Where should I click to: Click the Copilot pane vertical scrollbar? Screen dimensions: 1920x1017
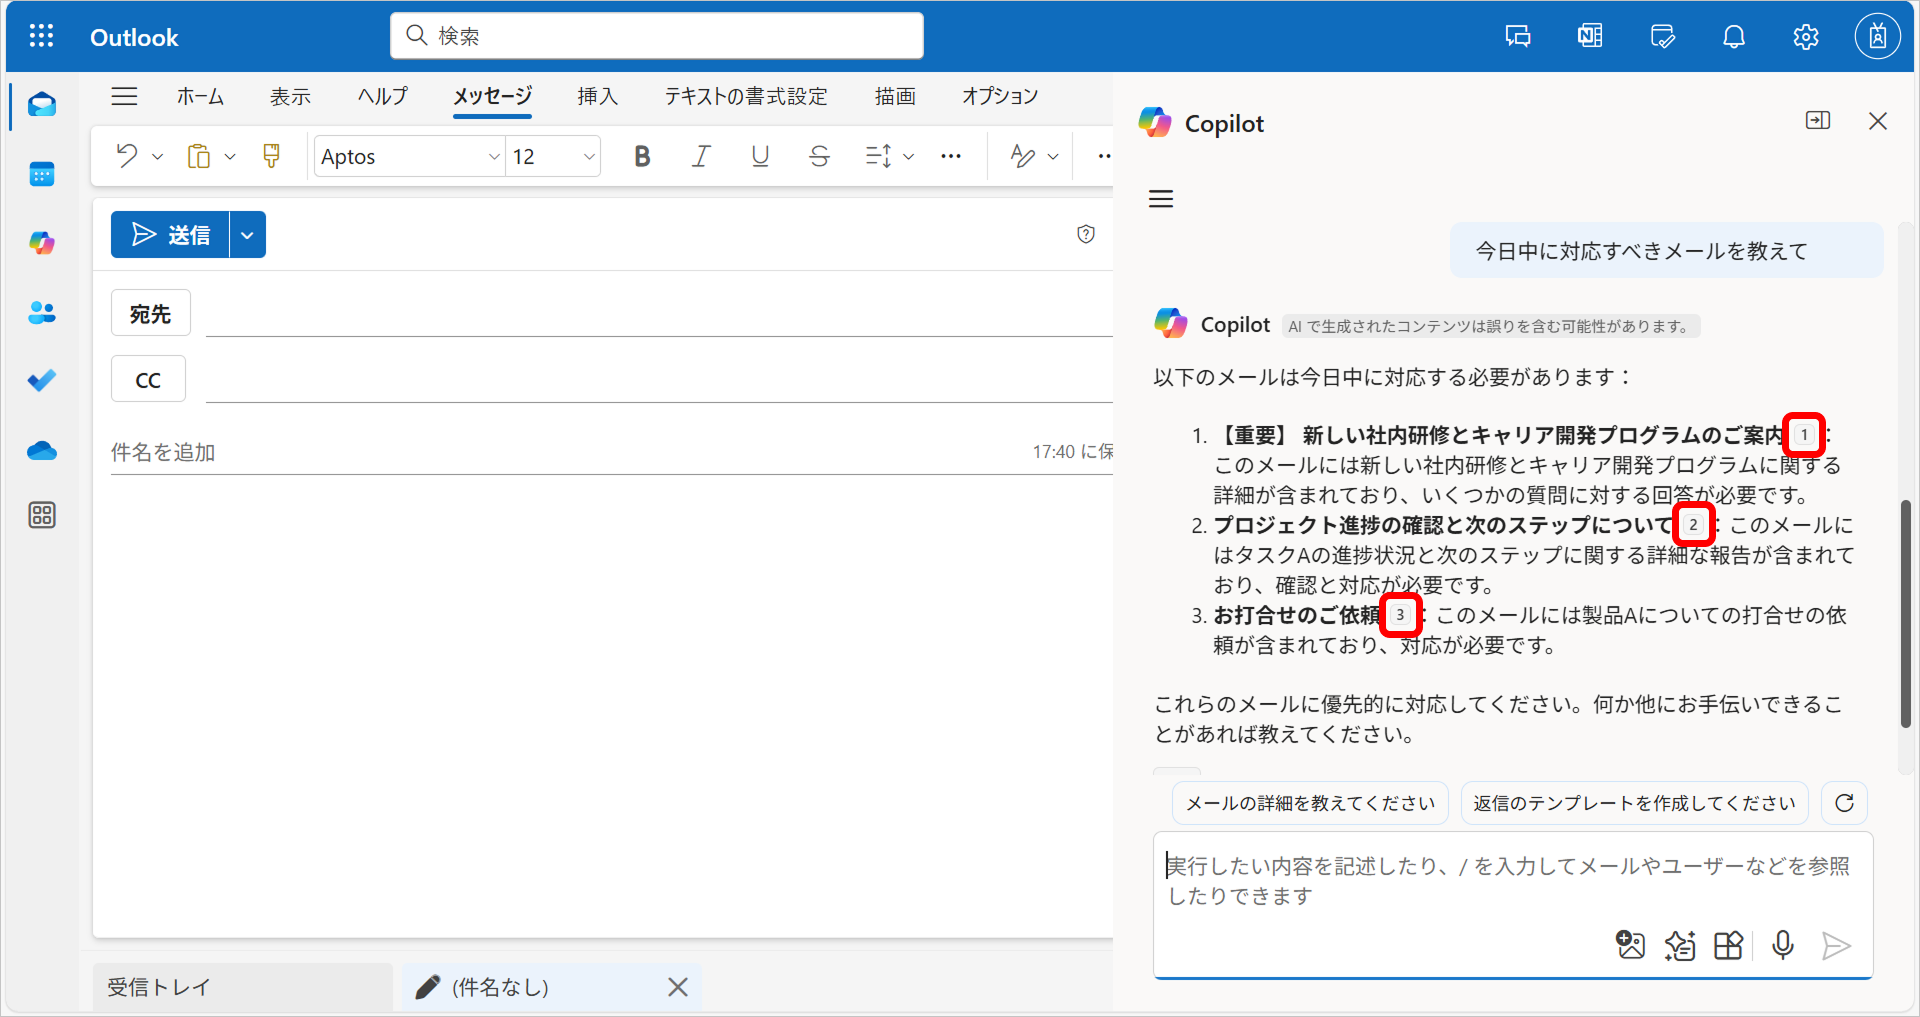coord(1906,613)
